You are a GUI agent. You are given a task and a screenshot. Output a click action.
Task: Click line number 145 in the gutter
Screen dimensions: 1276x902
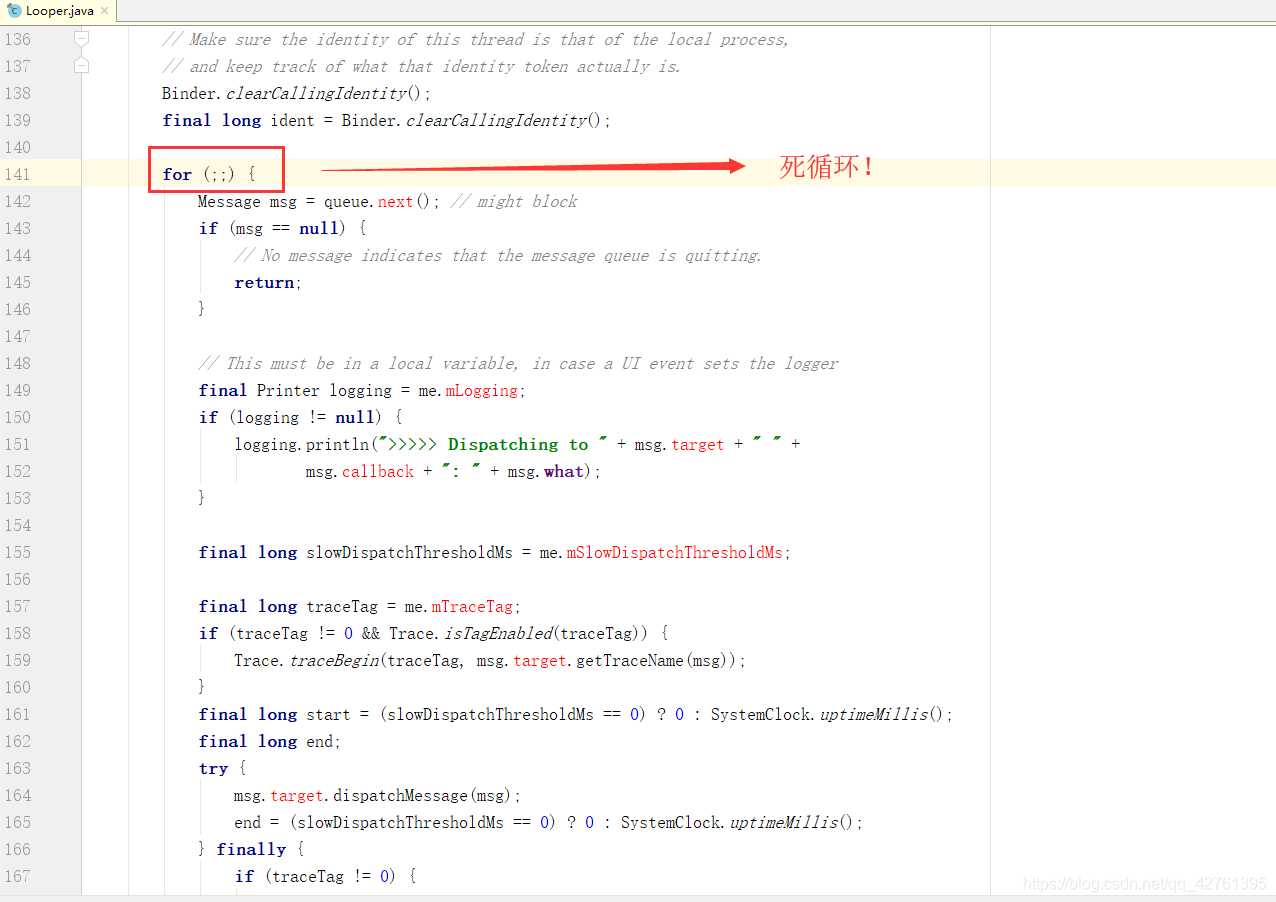coord(18,282)
